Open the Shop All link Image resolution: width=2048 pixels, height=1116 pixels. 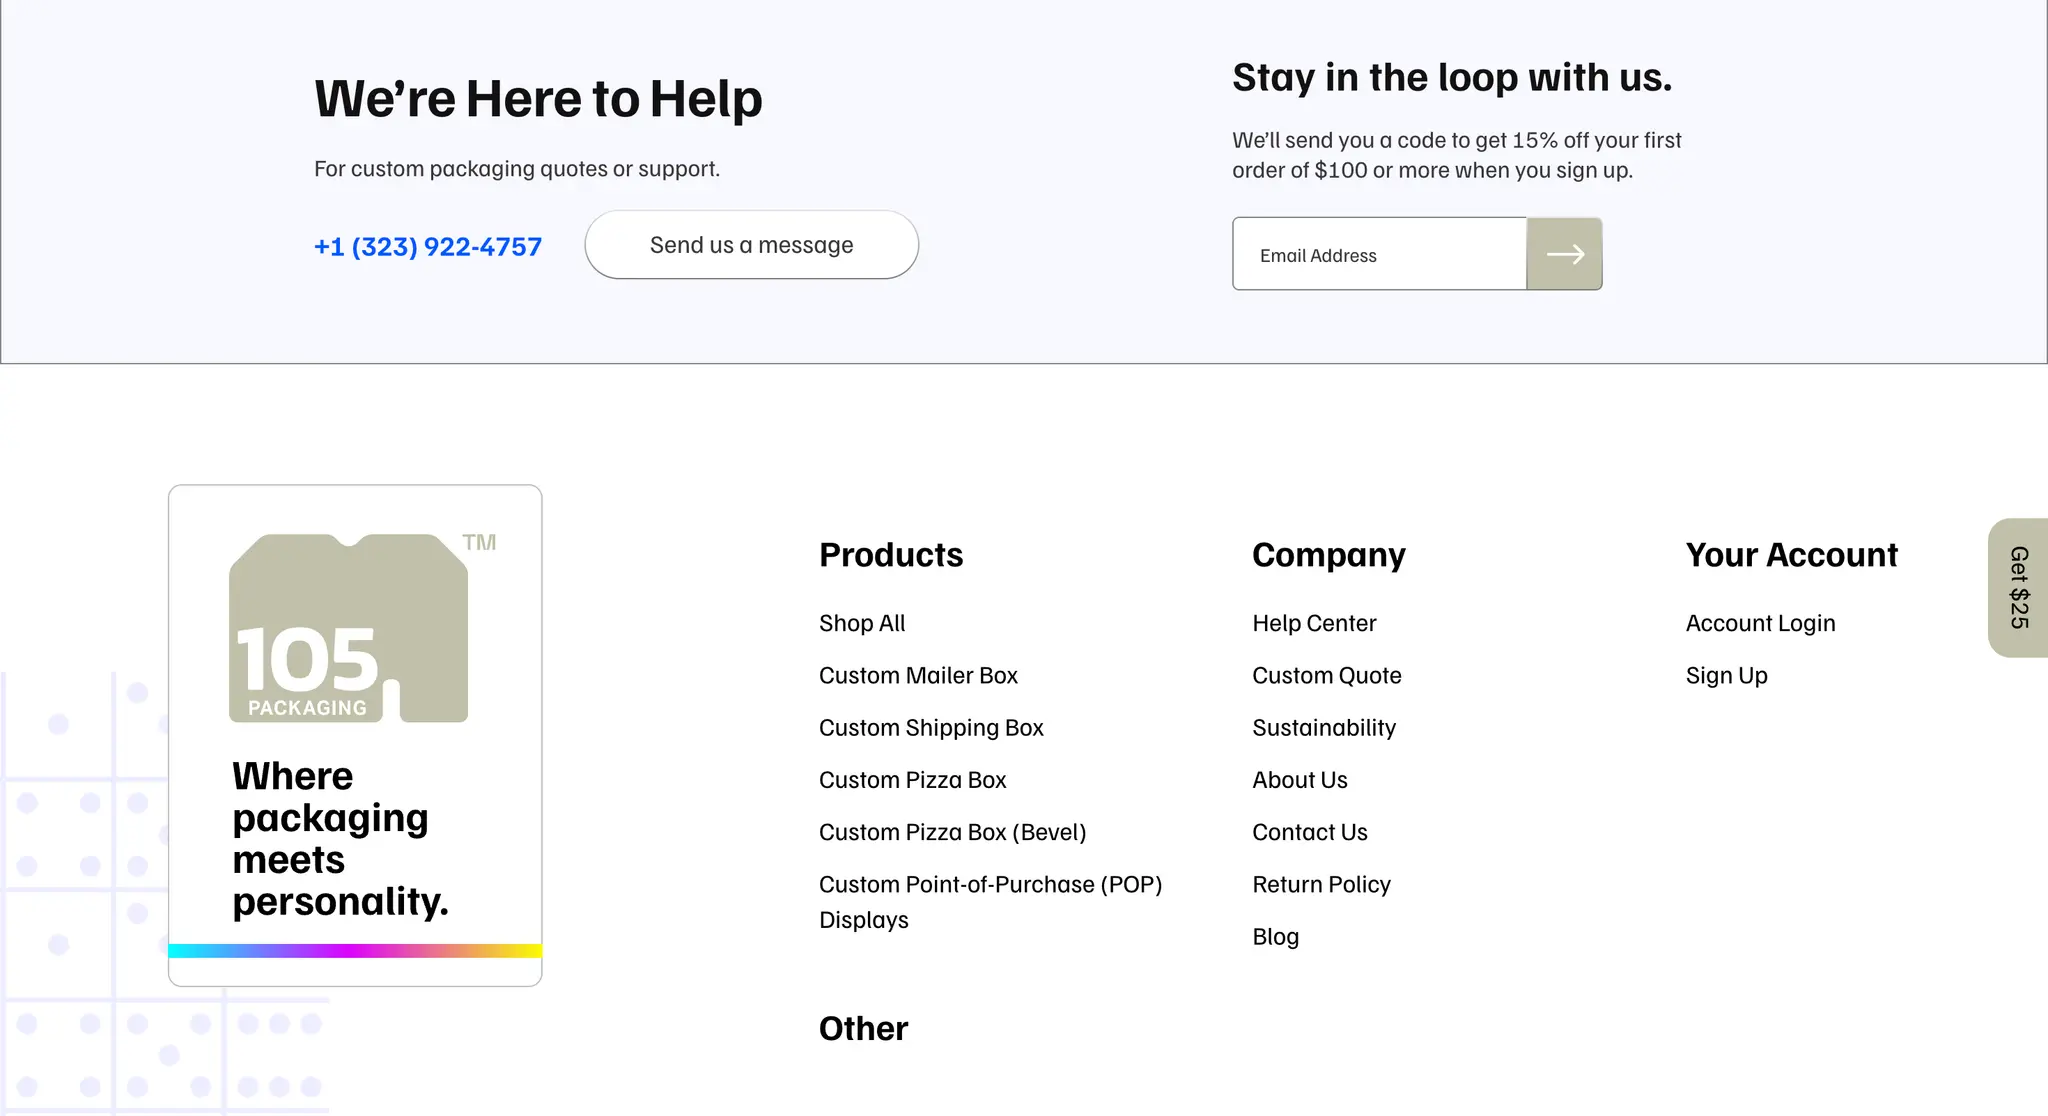[x=862, y=623]
